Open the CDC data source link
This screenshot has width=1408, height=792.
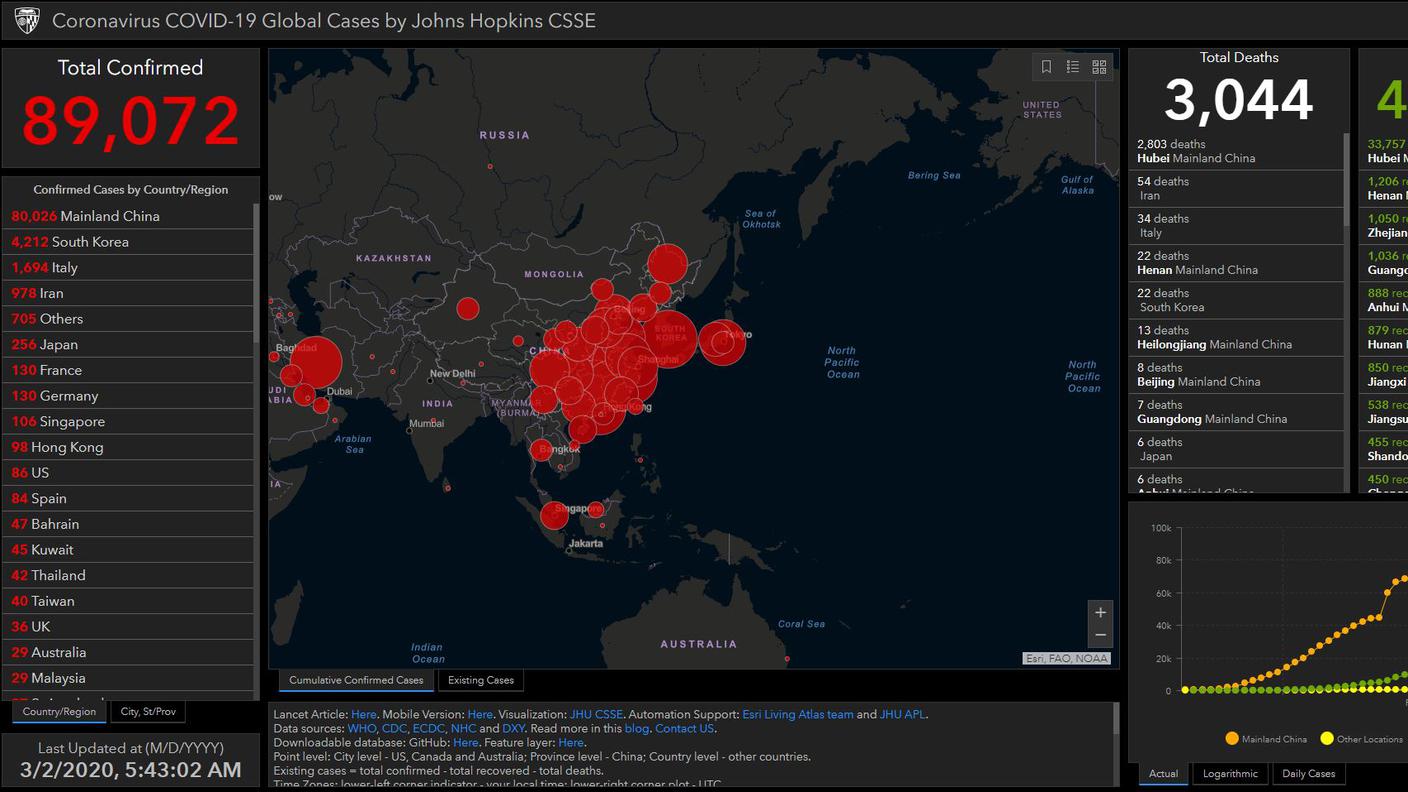click(394, 729)
